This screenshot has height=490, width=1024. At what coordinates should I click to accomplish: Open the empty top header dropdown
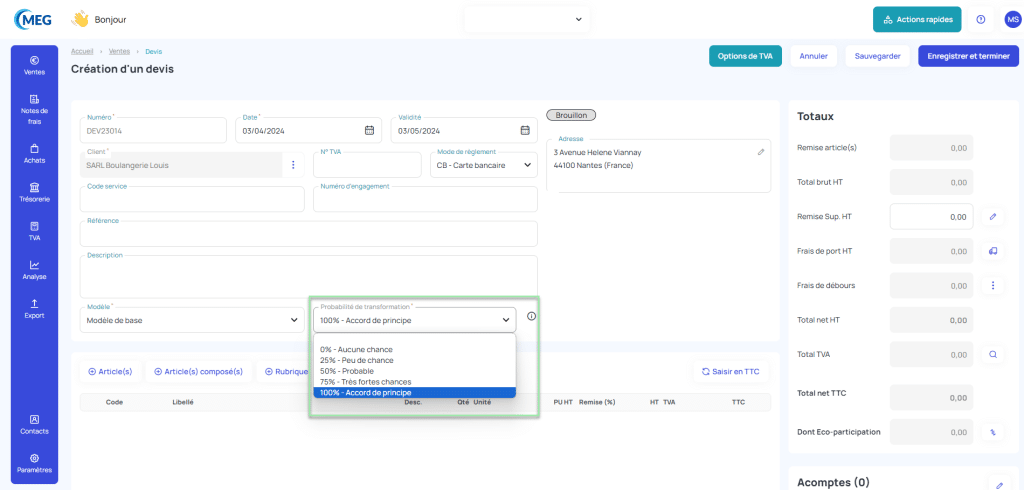(526, 19)
